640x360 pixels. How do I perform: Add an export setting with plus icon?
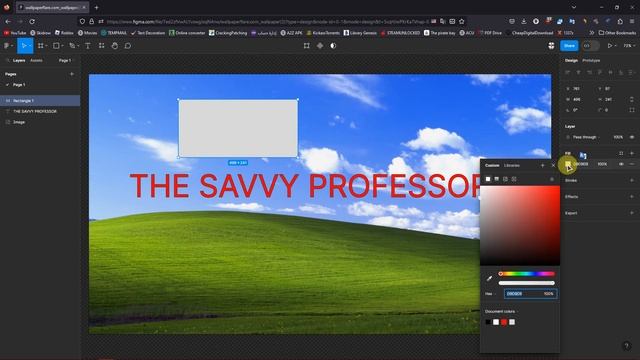click(632, 213)
